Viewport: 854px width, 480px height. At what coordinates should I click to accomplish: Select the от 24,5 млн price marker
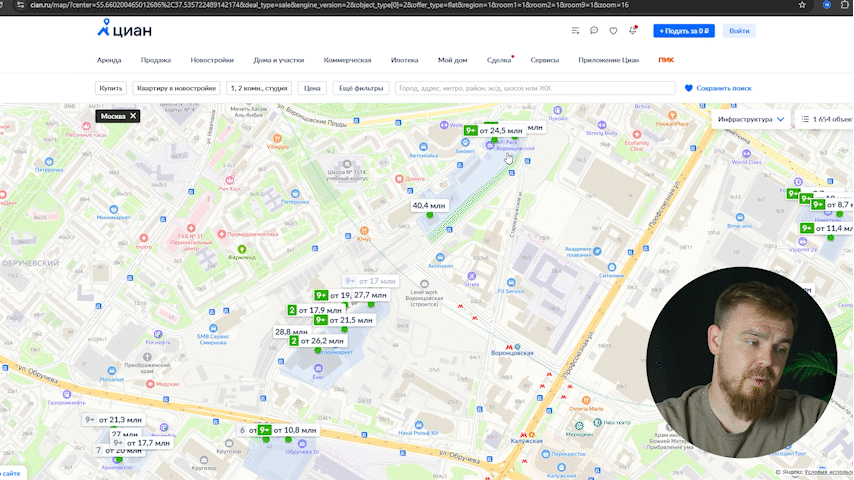pyautogui.click(x=495, y=131)
